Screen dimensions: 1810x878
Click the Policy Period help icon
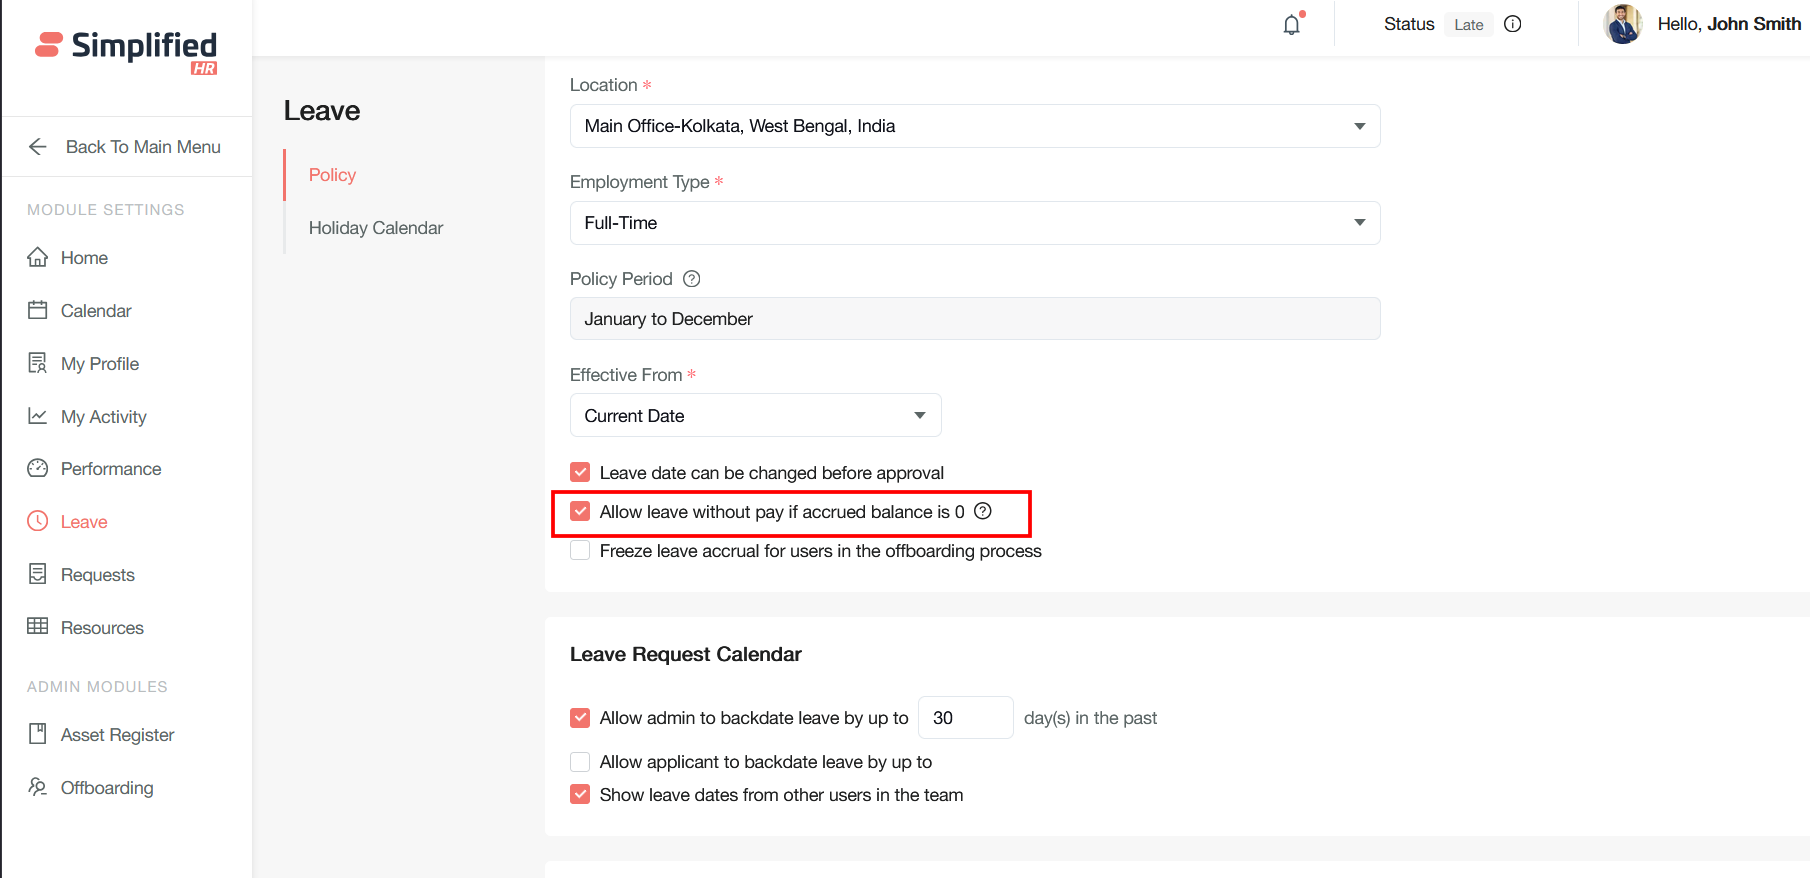tap(691, 279)
